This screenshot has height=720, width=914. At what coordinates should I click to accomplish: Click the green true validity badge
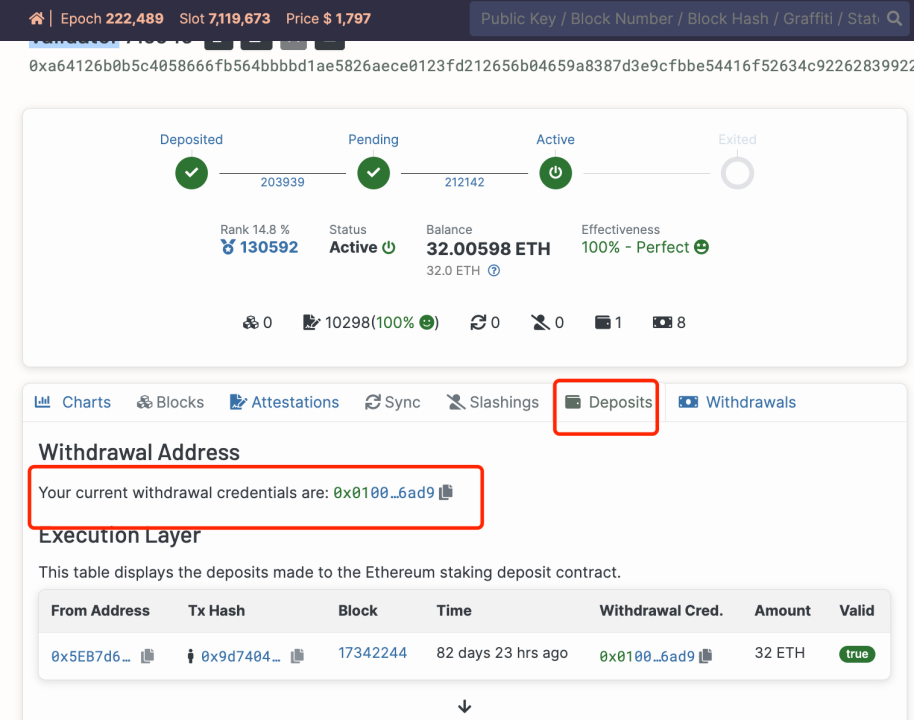pos(856,653)
